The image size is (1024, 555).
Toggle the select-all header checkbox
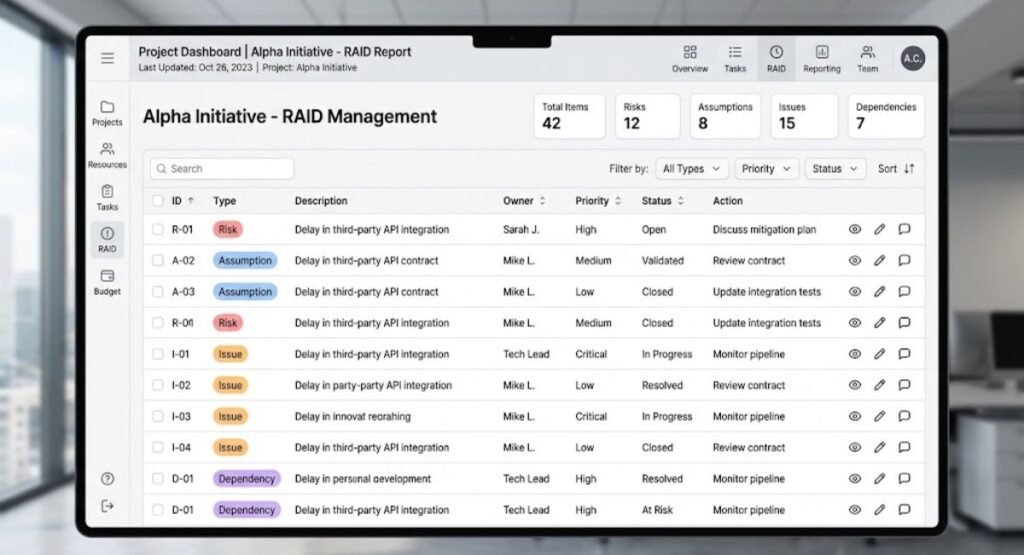(x=157, y=200)
